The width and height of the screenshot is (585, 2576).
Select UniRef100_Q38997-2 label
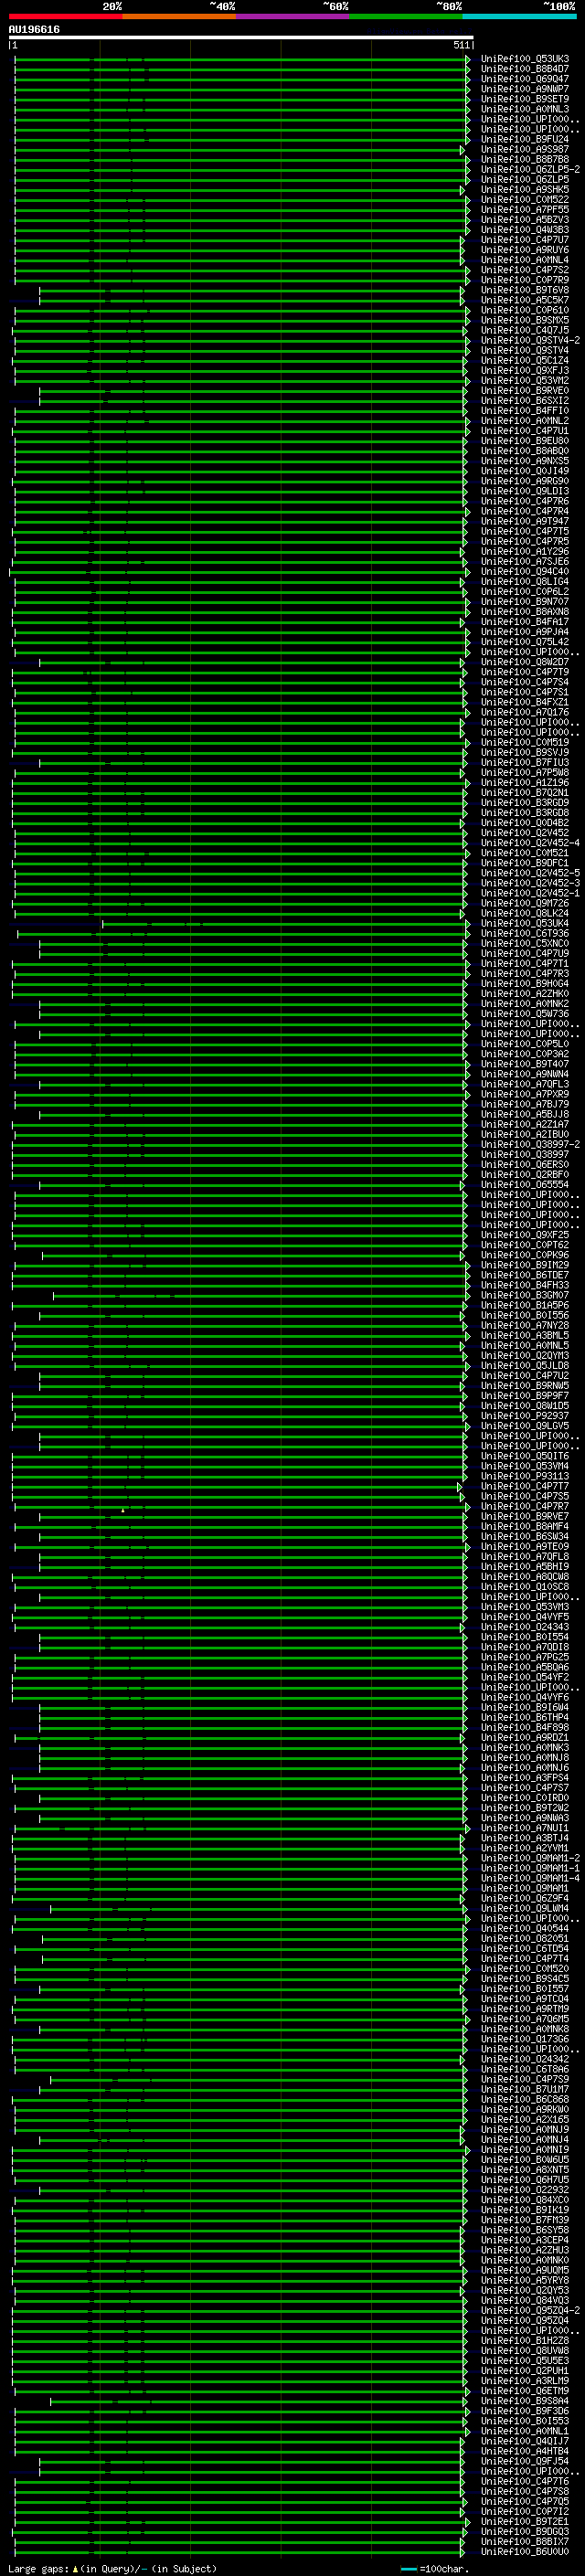[x=530, y=1144]
